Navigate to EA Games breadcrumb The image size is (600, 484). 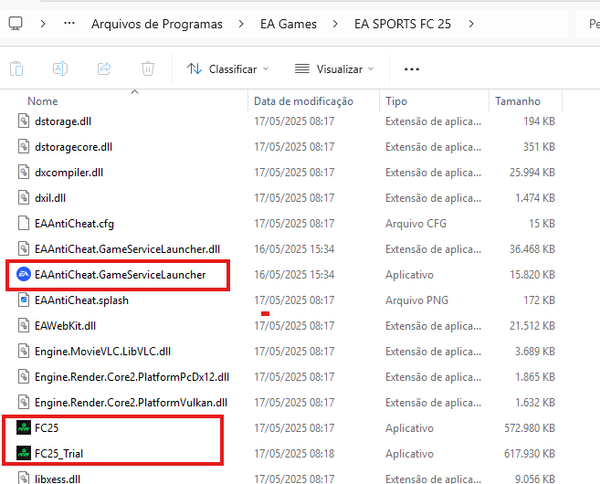[x=289, y=24]
